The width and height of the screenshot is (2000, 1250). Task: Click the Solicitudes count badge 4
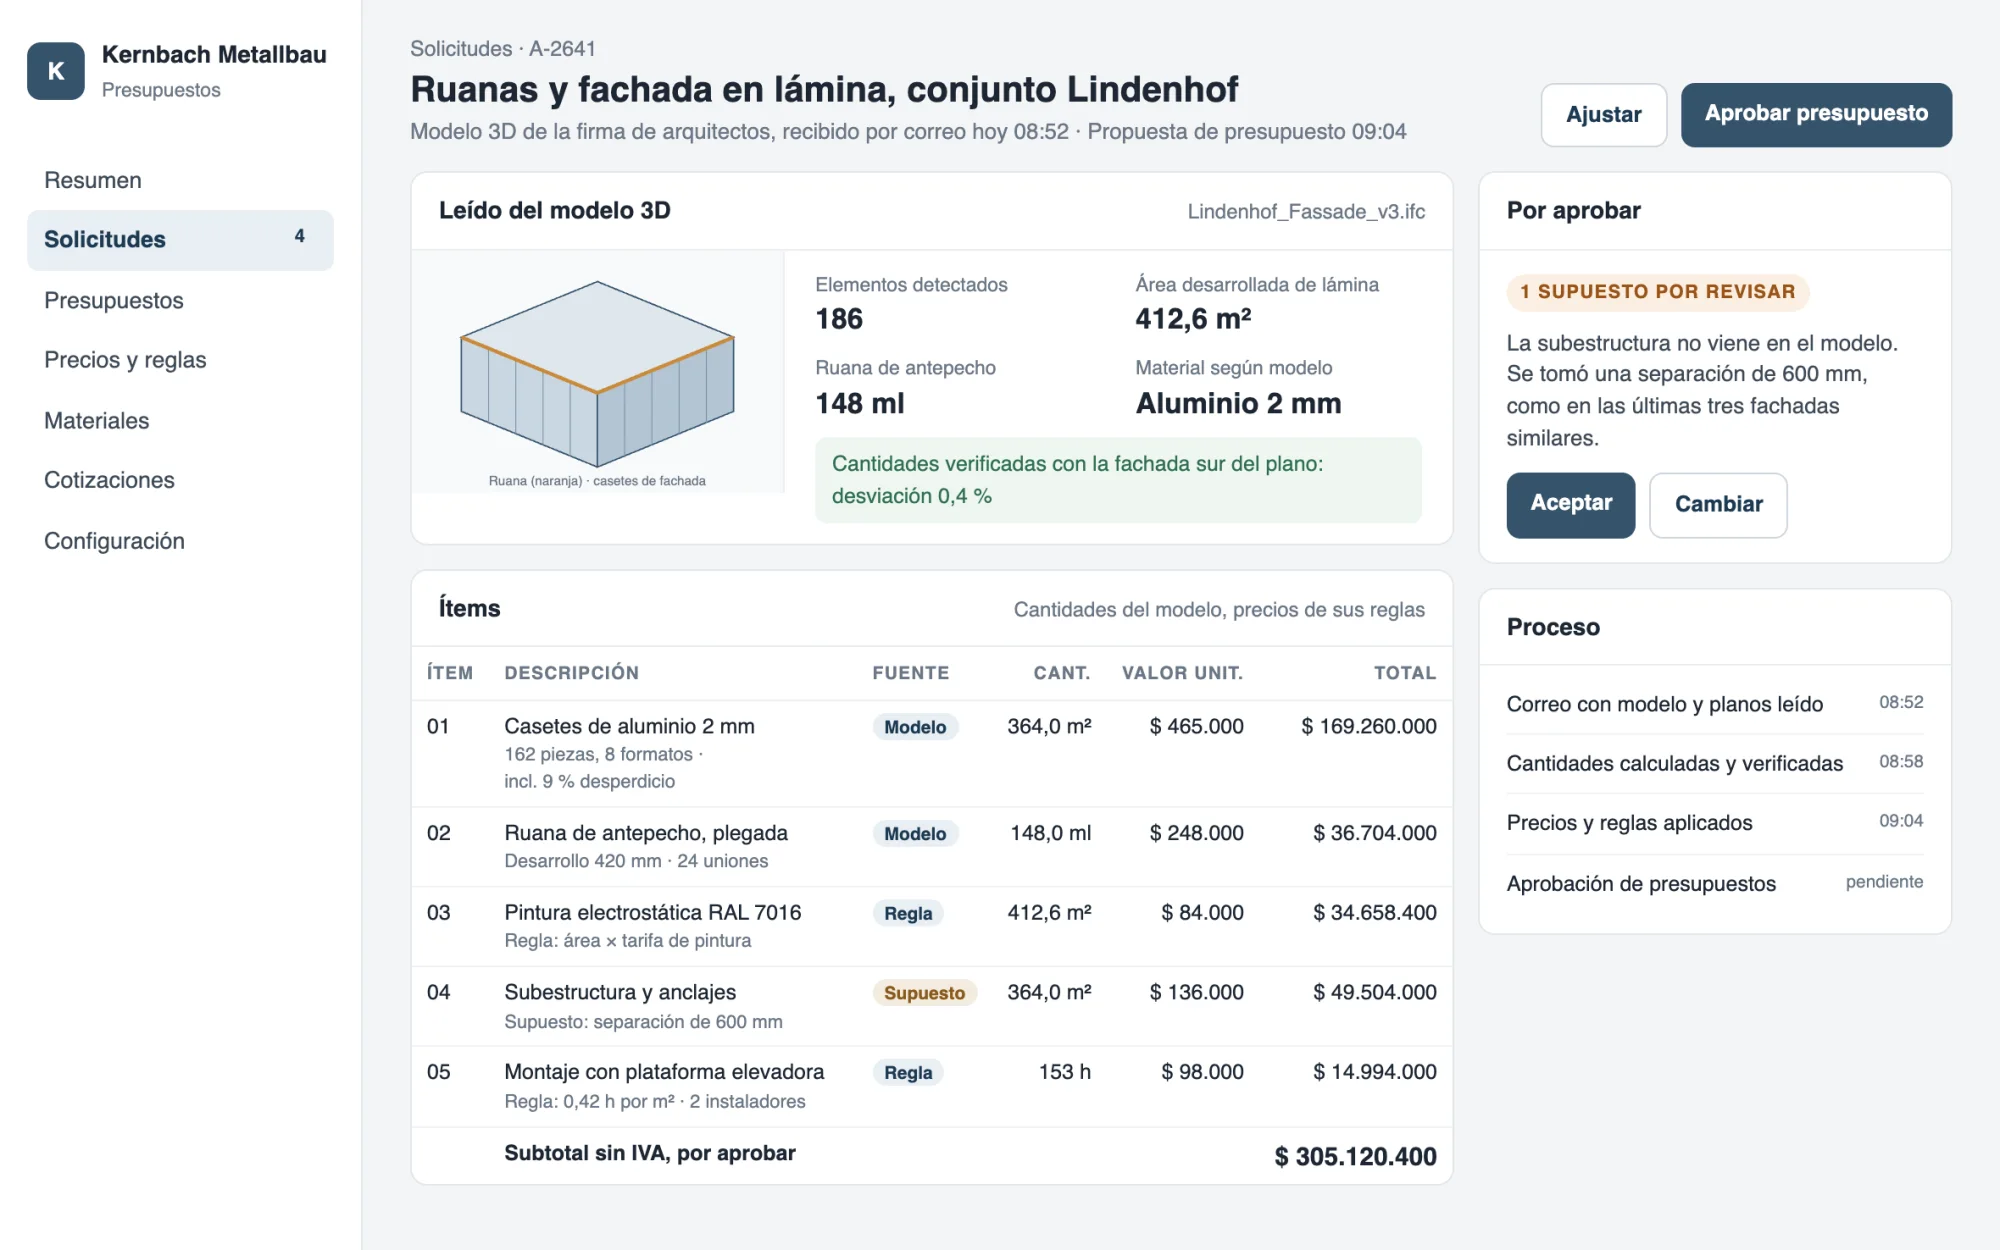[299, 236]
